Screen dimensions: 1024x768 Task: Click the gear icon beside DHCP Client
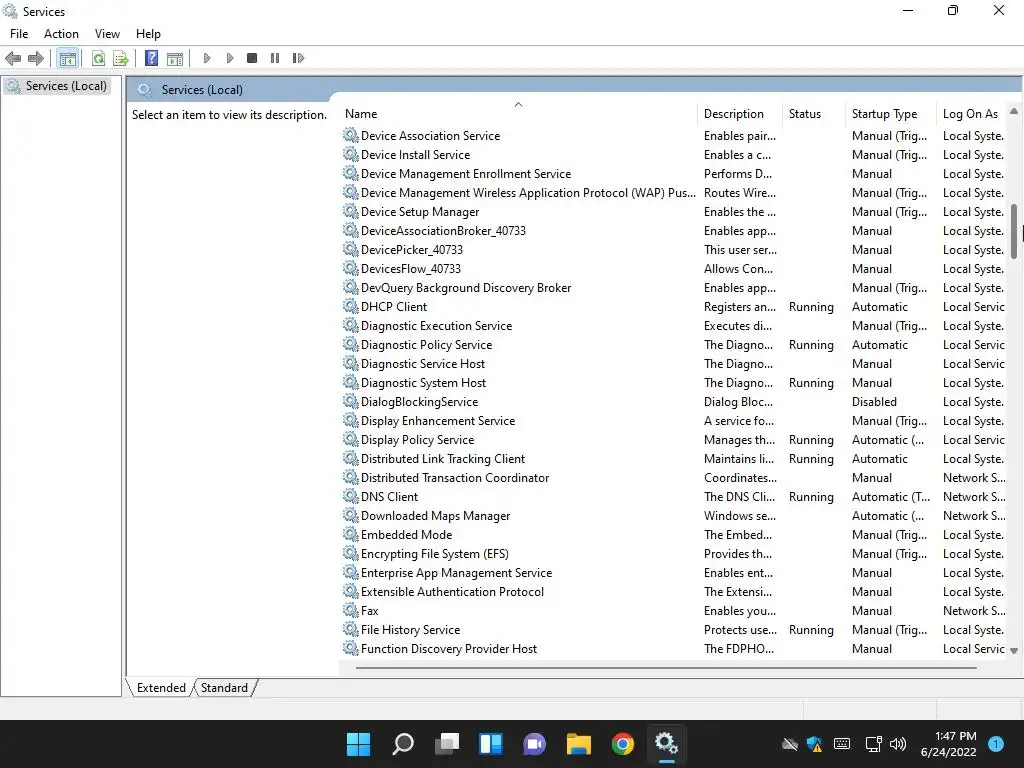351,306
